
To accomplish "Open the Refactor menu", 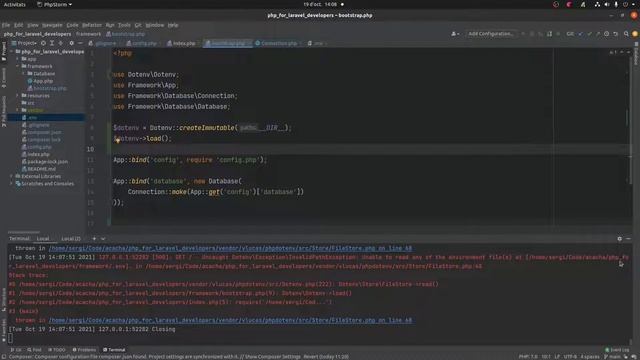I will [x=92, y=25].
